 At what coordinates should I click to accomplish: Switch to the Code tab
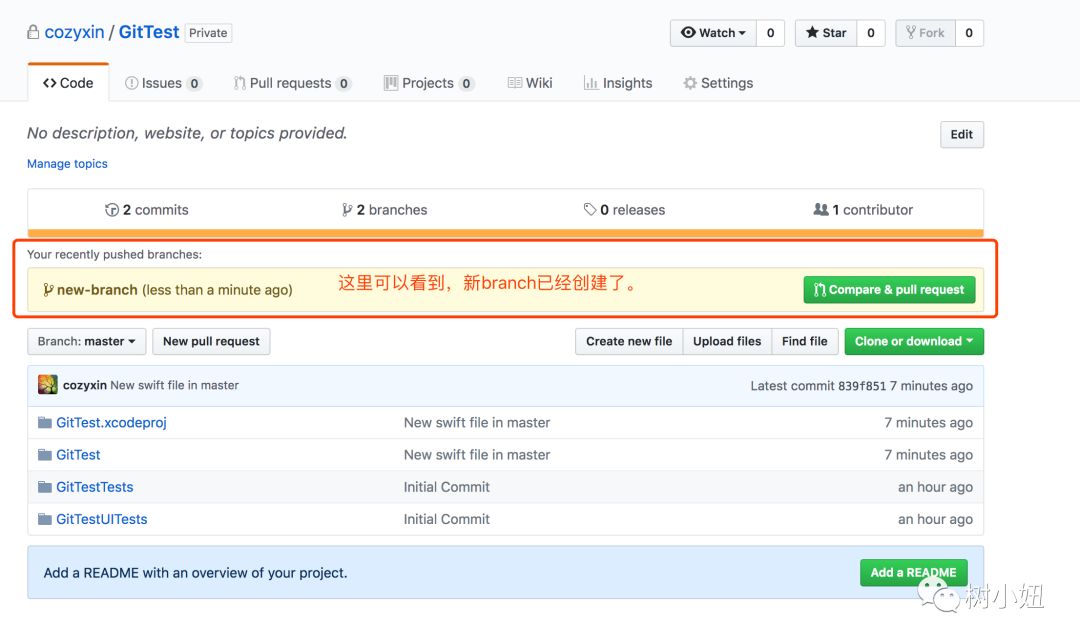click(68, 83)
